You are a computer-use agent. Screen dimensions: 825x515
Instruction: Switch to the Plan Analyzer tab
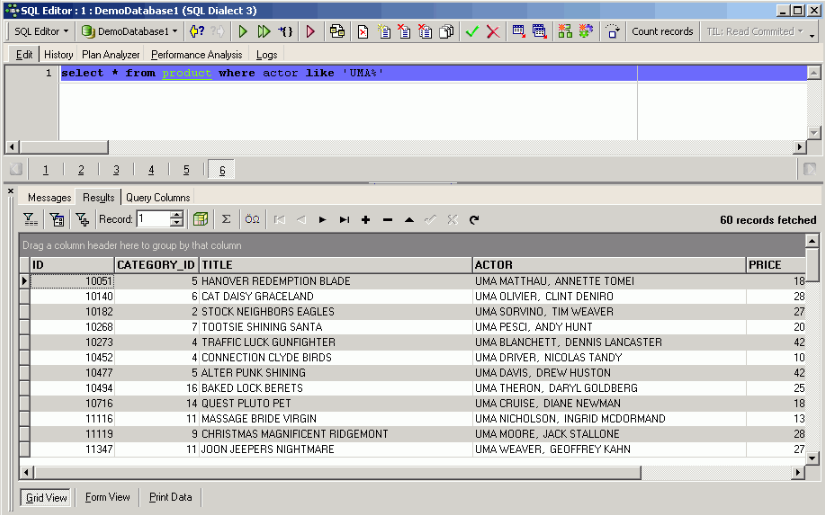111,55
